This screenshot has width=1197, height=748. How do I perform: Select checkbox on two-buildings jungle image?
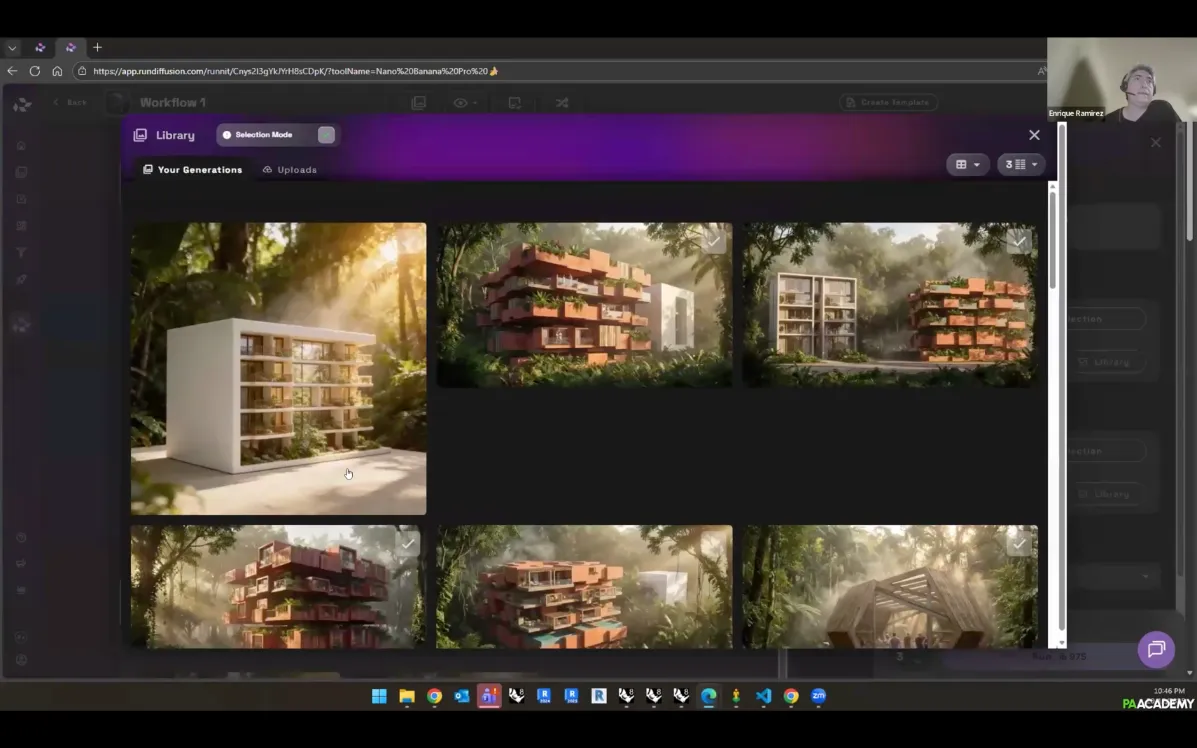coord(1018,241)
